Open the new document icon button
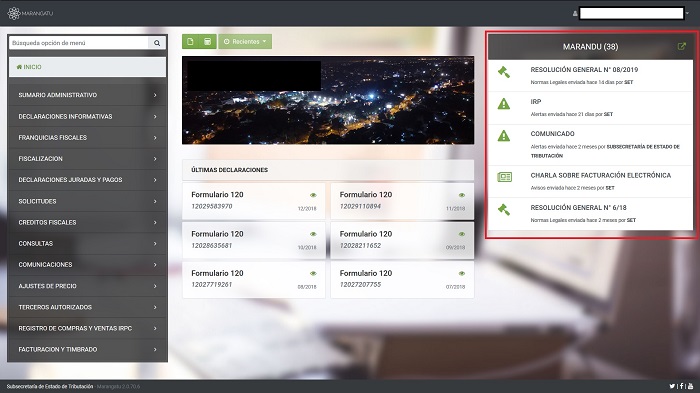 pyautogui.click(x=191, y=42)
